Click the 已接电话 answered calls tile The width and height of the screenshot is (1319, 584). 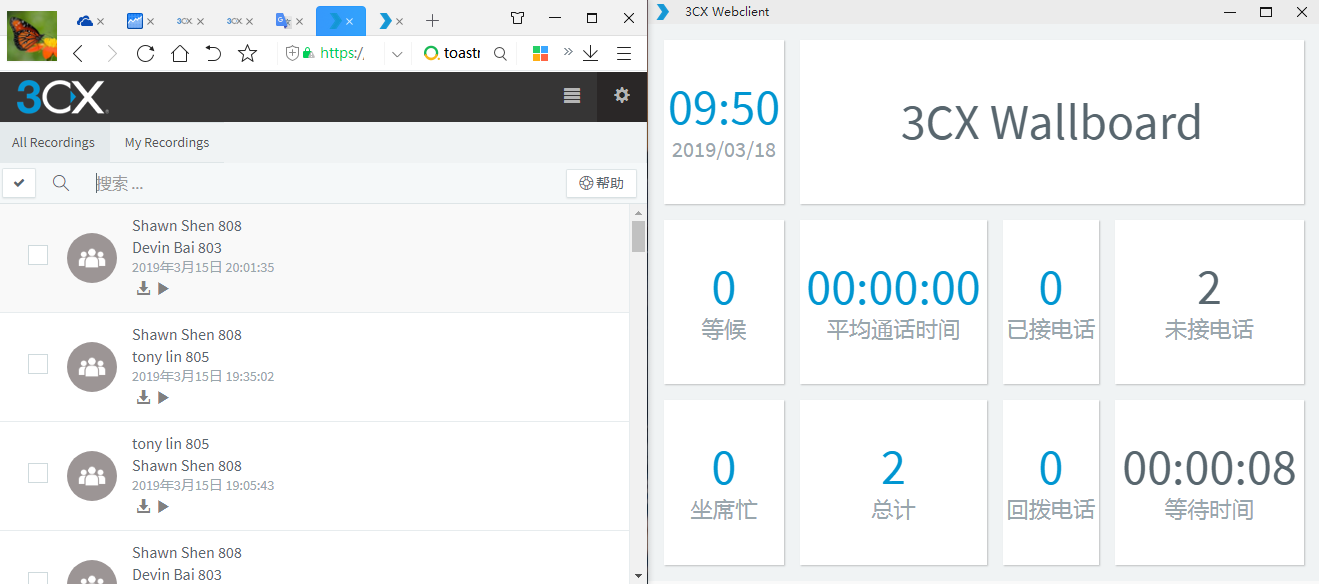1051,302
